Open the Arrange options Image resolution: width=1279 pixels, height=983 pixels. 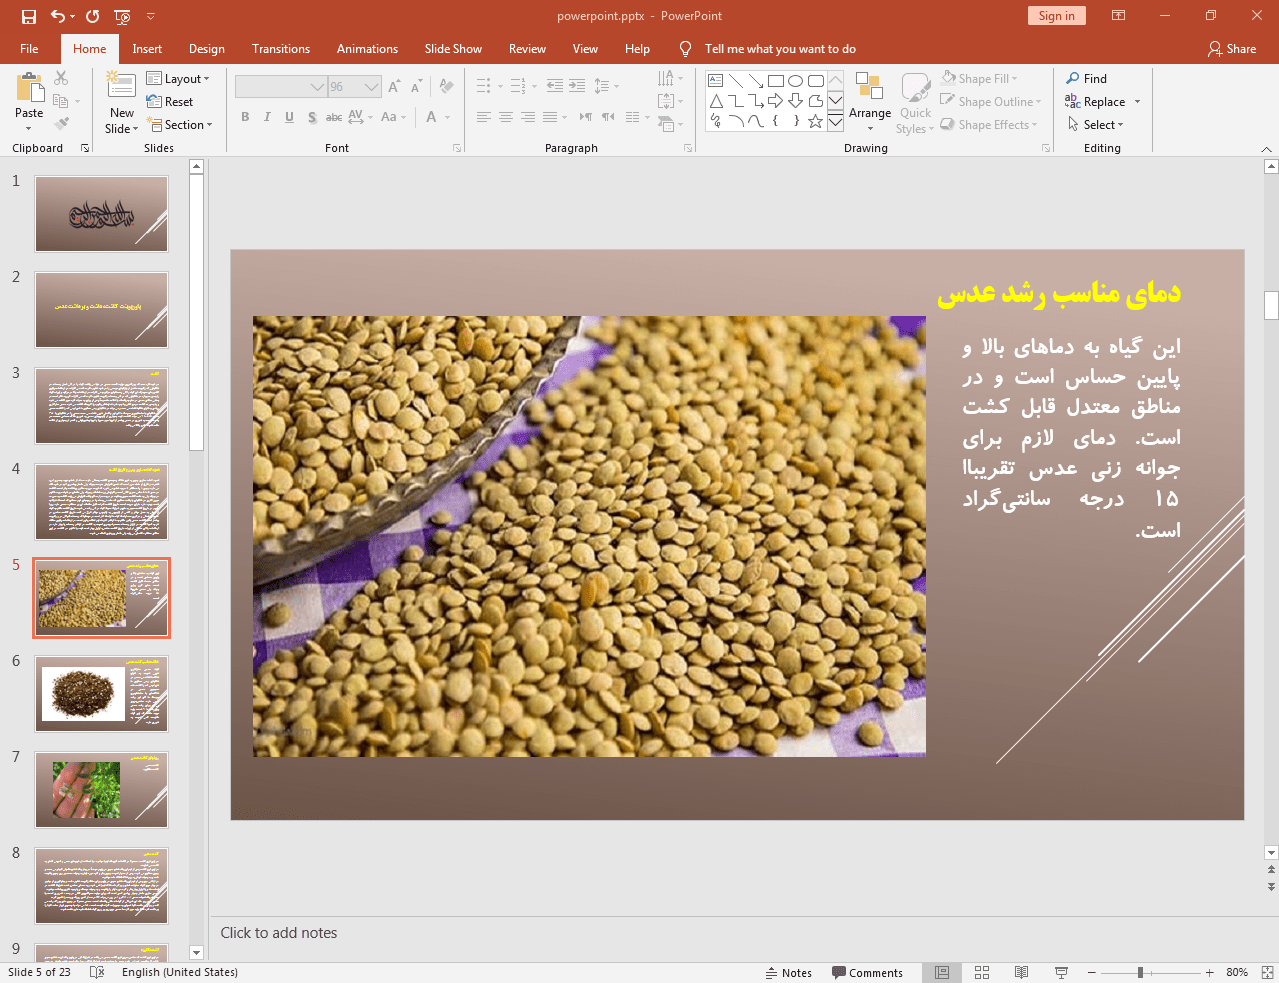pyautogui.click(x=870, y=102)
